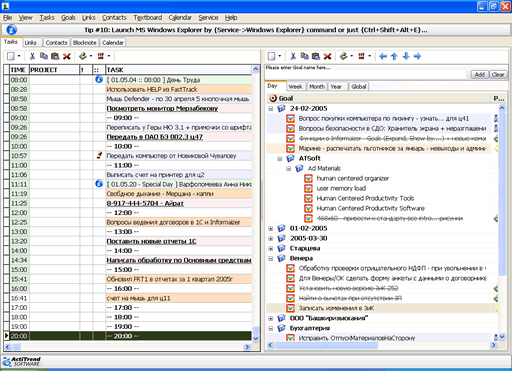Click the new goal page icon

pyautogui.click(x=272, y=56)
